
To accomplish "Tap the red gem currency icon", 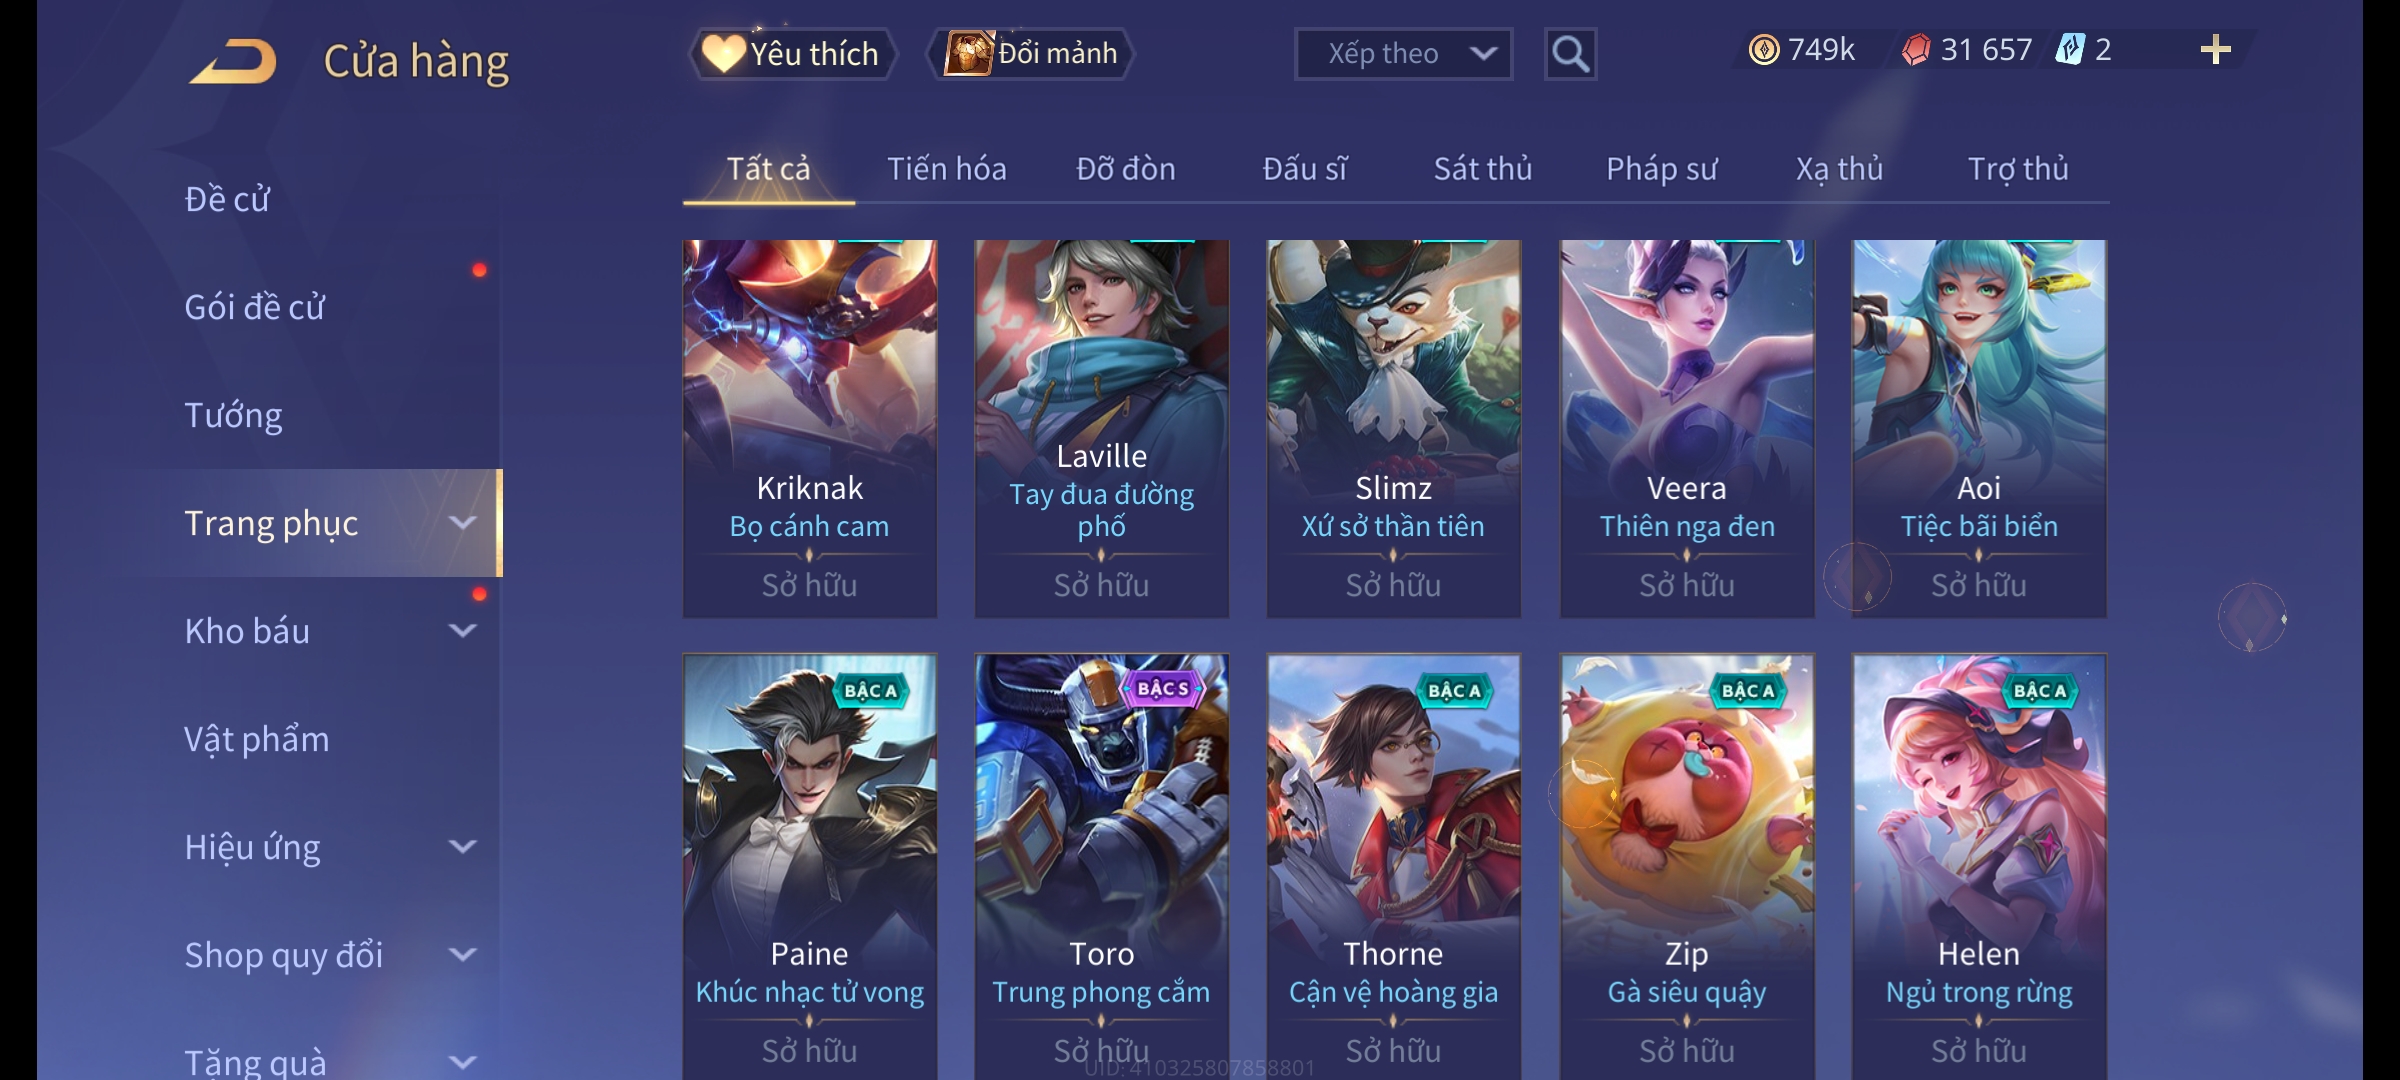I will pos(1915,50).
